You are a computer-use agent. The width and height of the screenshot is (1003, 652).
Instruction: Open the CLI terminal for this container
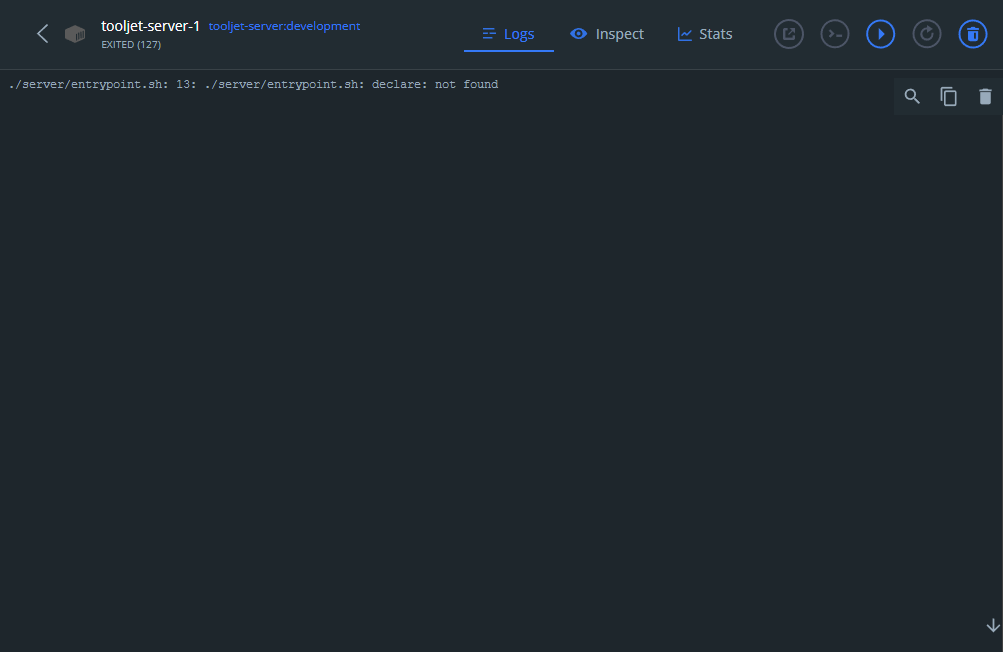(835, 34)
